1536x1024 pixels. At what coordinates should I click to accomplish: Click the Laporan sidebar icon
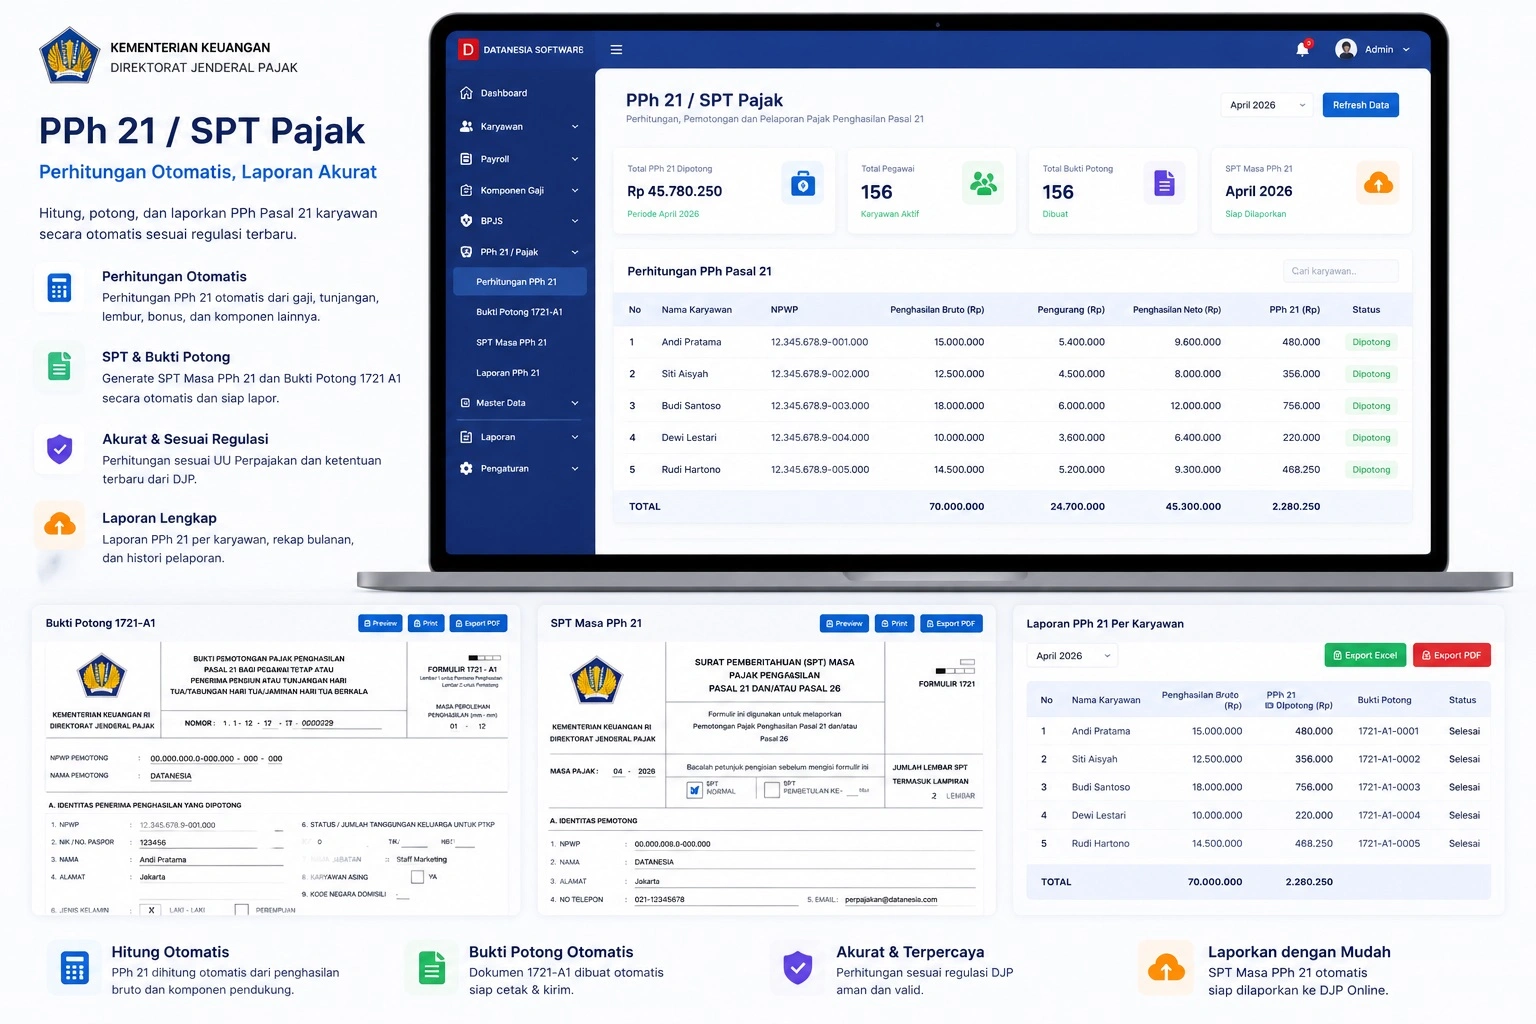(466, 437)
